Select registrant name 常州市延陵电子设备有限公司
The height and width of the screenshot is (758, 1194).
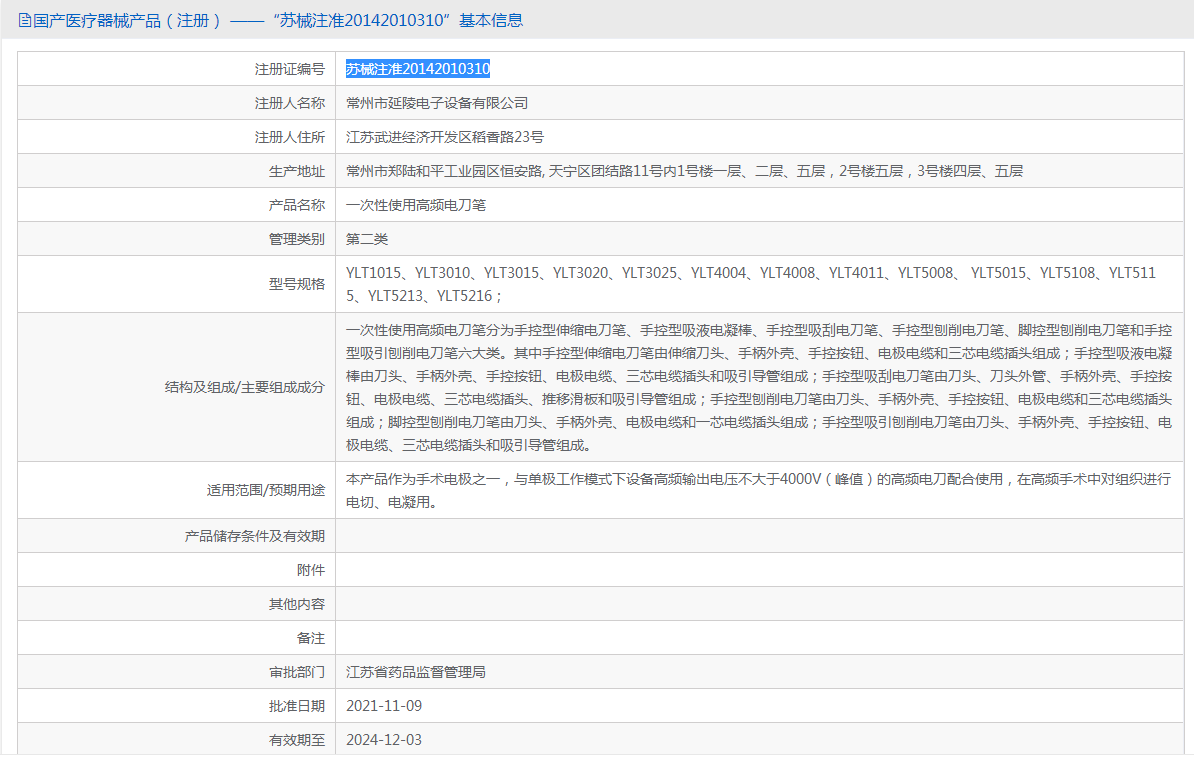[x=437, y=103]
